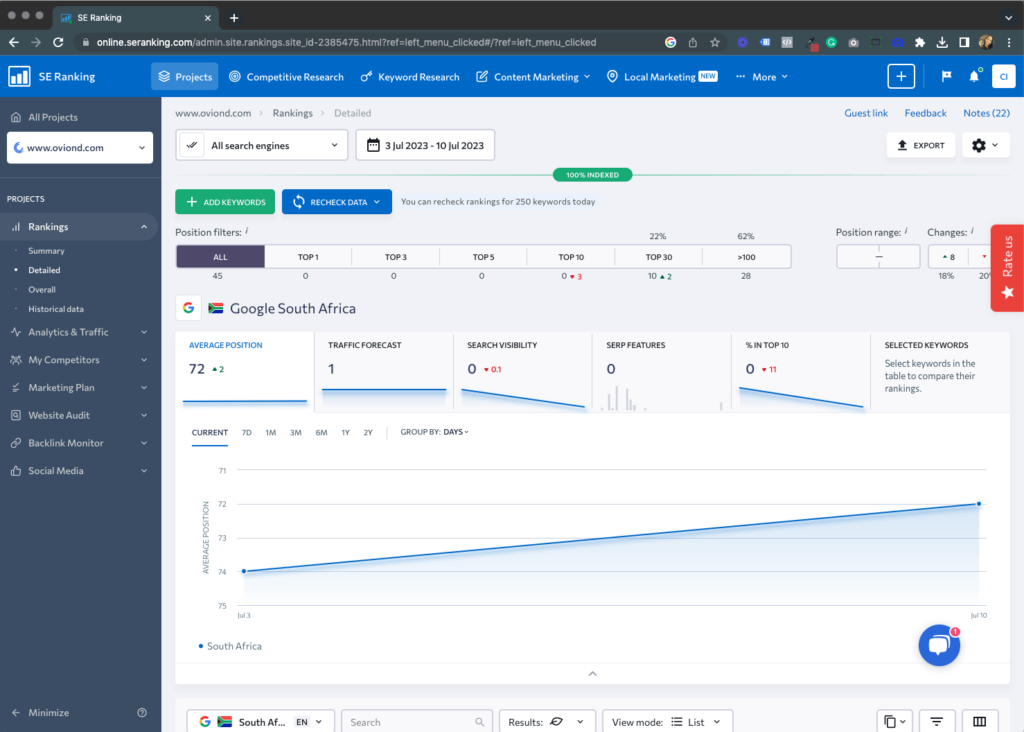
Task: Select the TOP 1 position filter
Action: [308, 257]
